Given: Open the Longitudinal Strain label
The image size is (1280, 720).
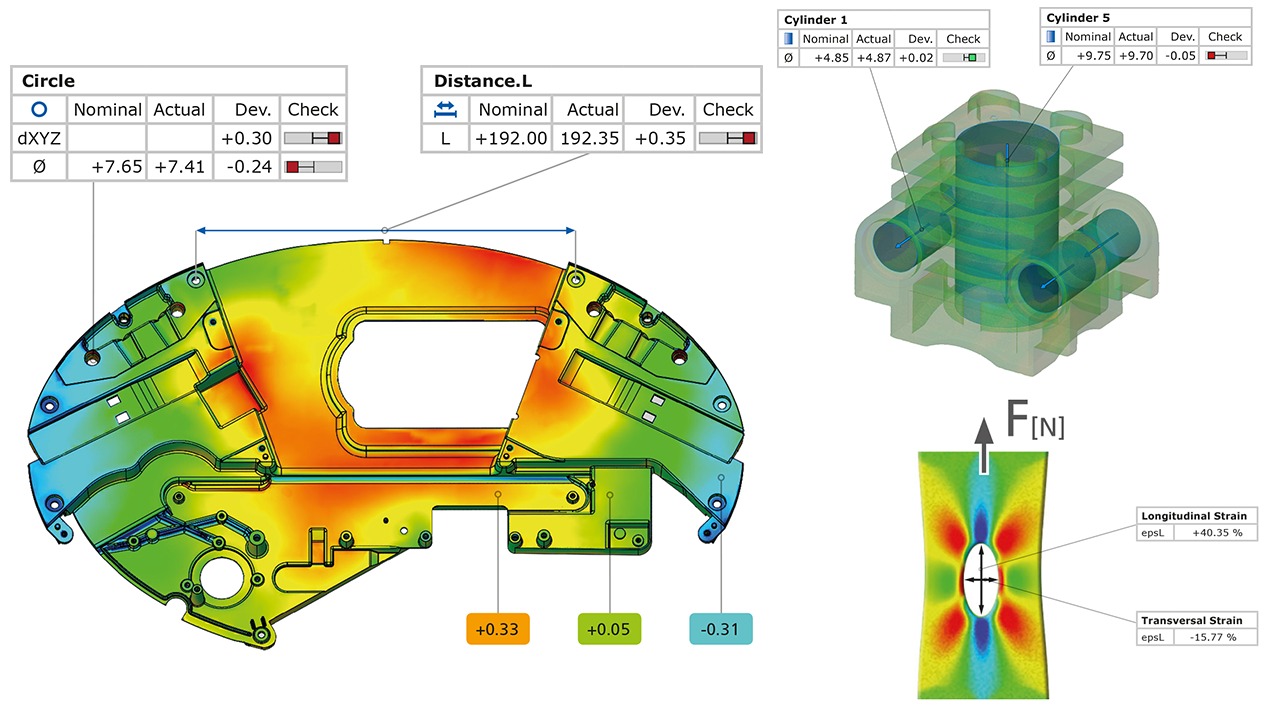Looking at the screenshot, I should click(x=1196, y=516).
